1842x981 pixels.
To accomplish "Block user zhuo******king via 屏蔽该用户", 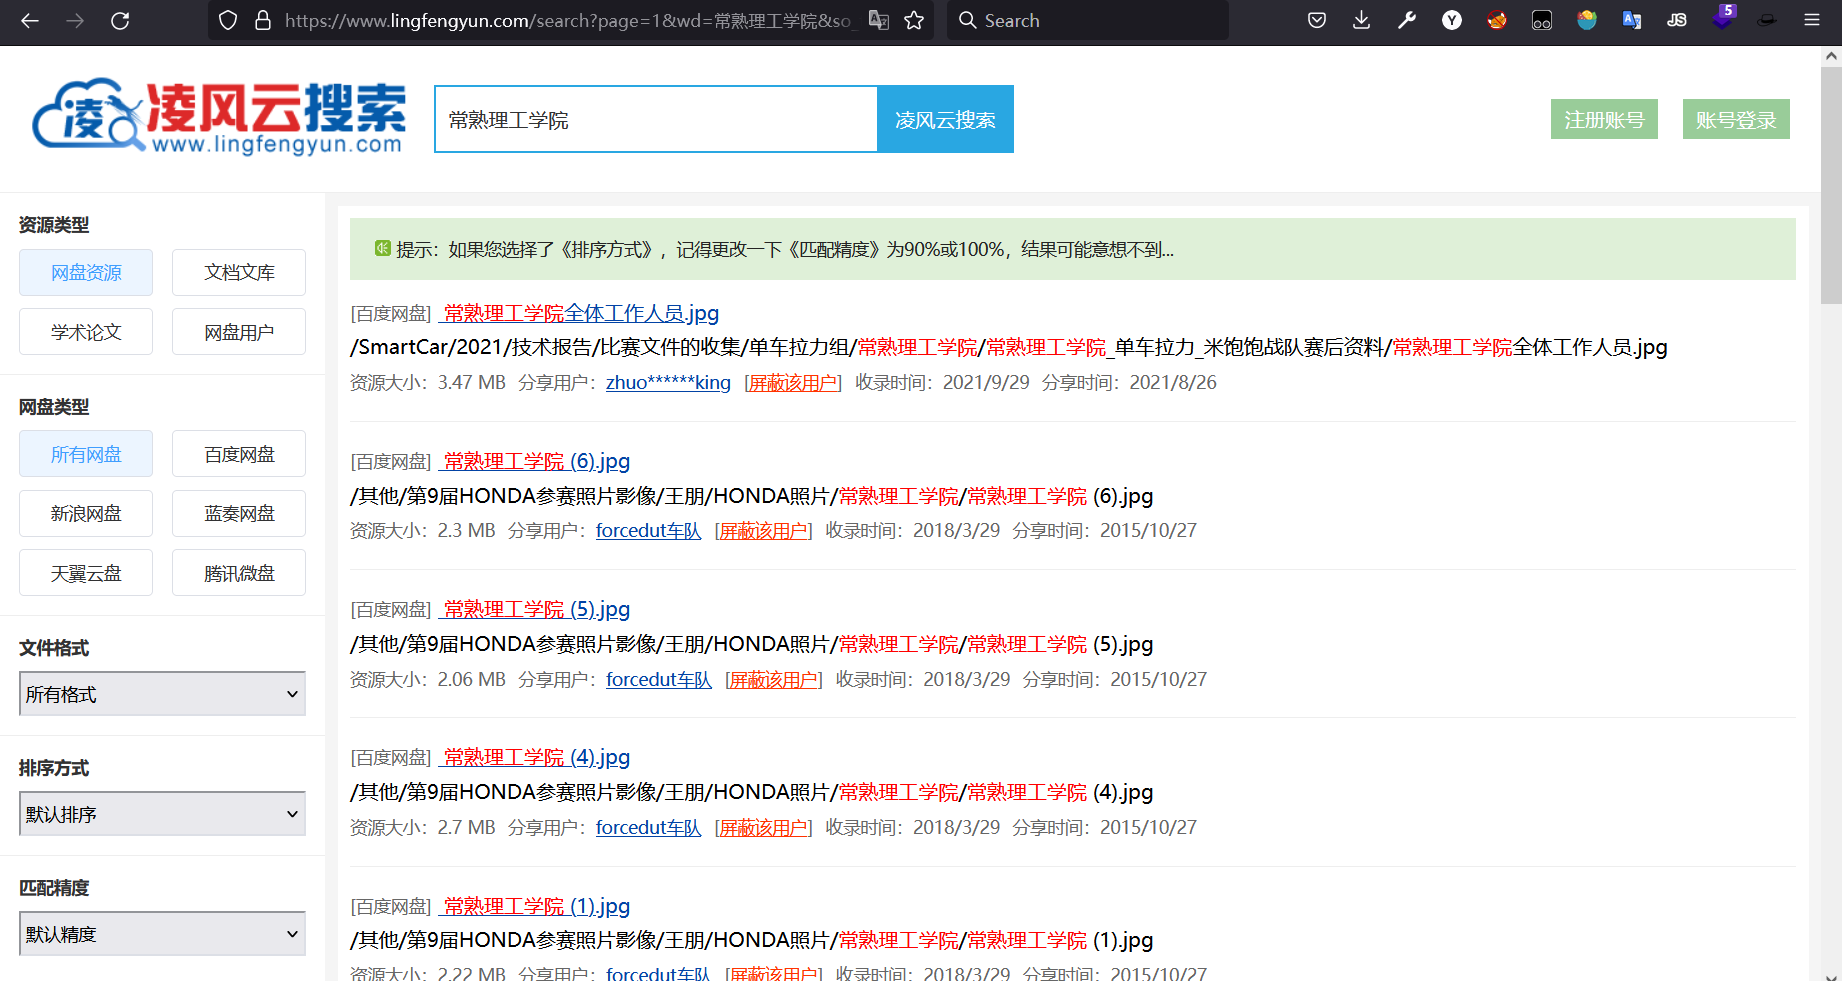I will 793,382.
